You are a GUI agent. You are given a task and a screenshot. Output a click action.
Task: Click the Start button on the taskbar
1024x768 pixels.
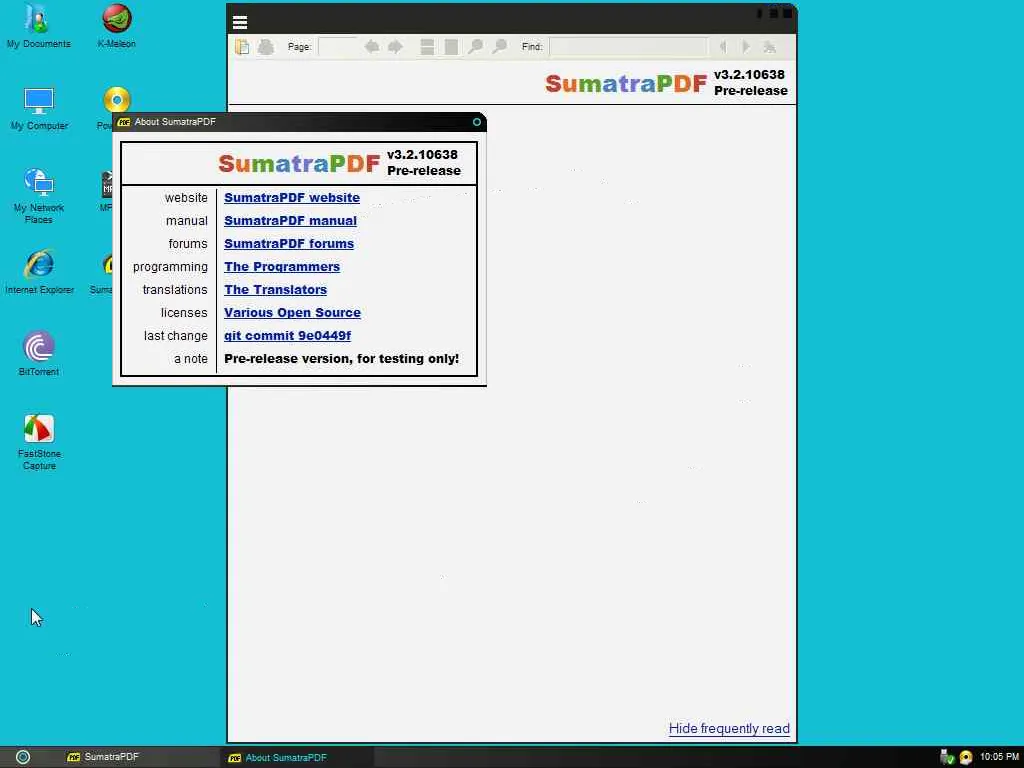[x=23, y=758]
